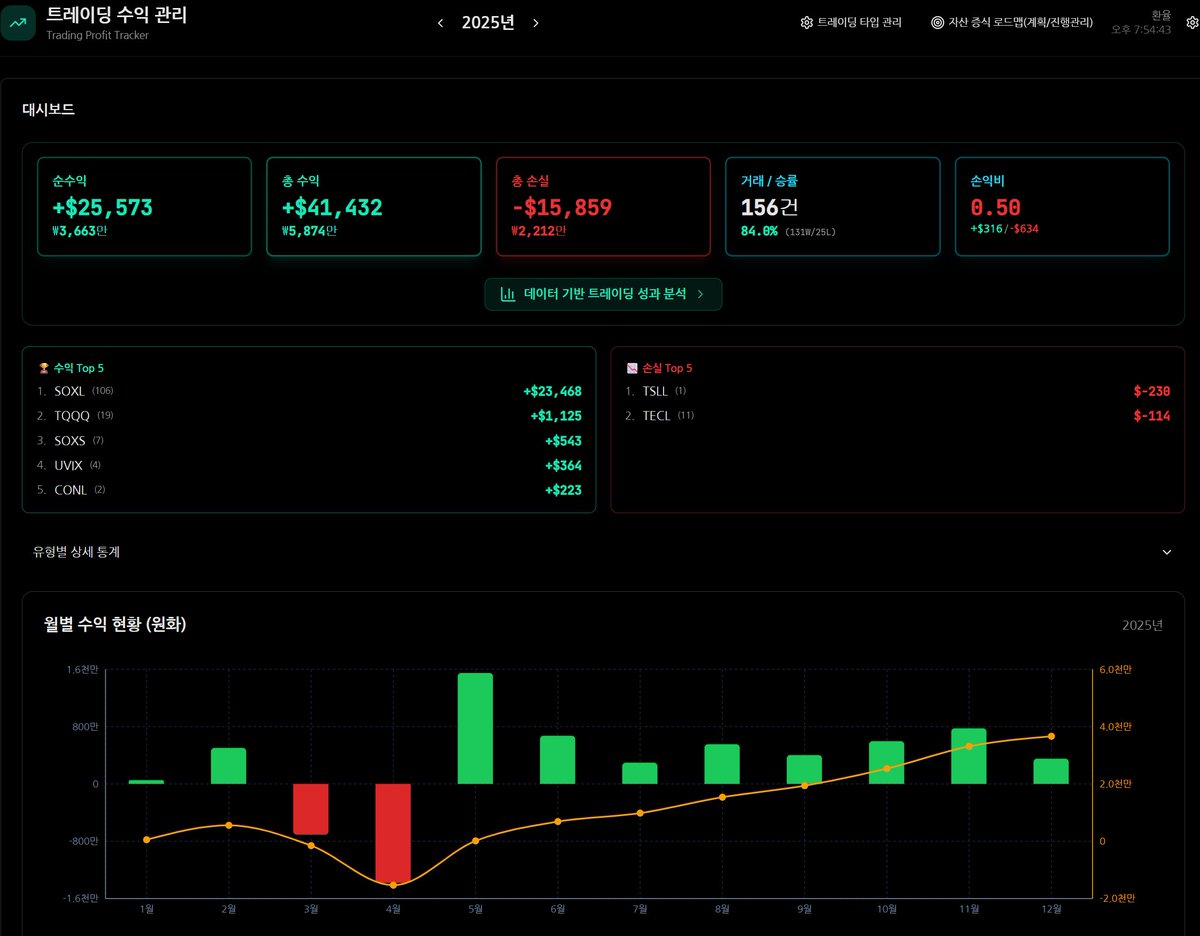The image size is (1200, 936).
Task: Select the 순수익 card
Action: tap(144, 206)
